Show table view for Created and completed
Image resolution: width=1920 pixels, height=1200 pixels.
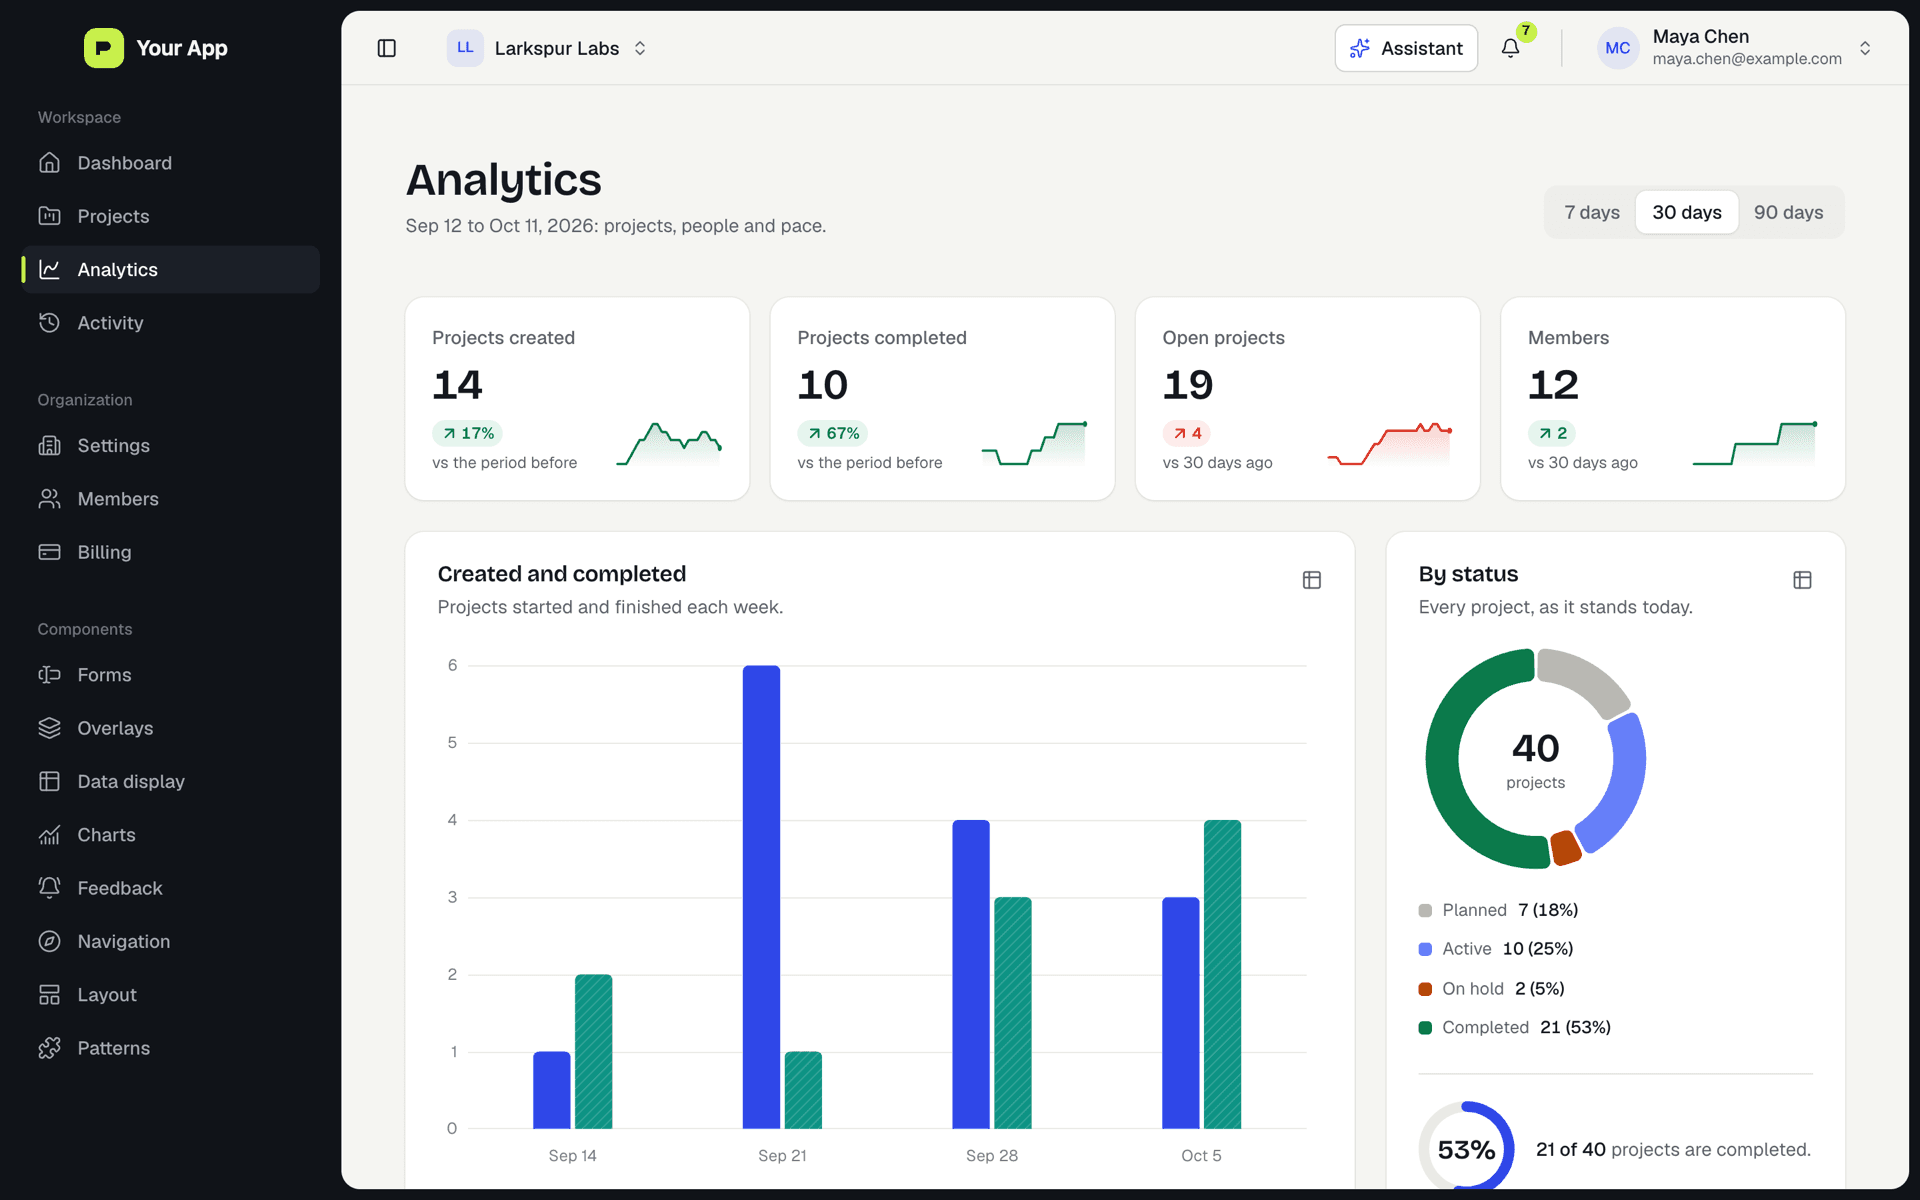pos(1312,580)
